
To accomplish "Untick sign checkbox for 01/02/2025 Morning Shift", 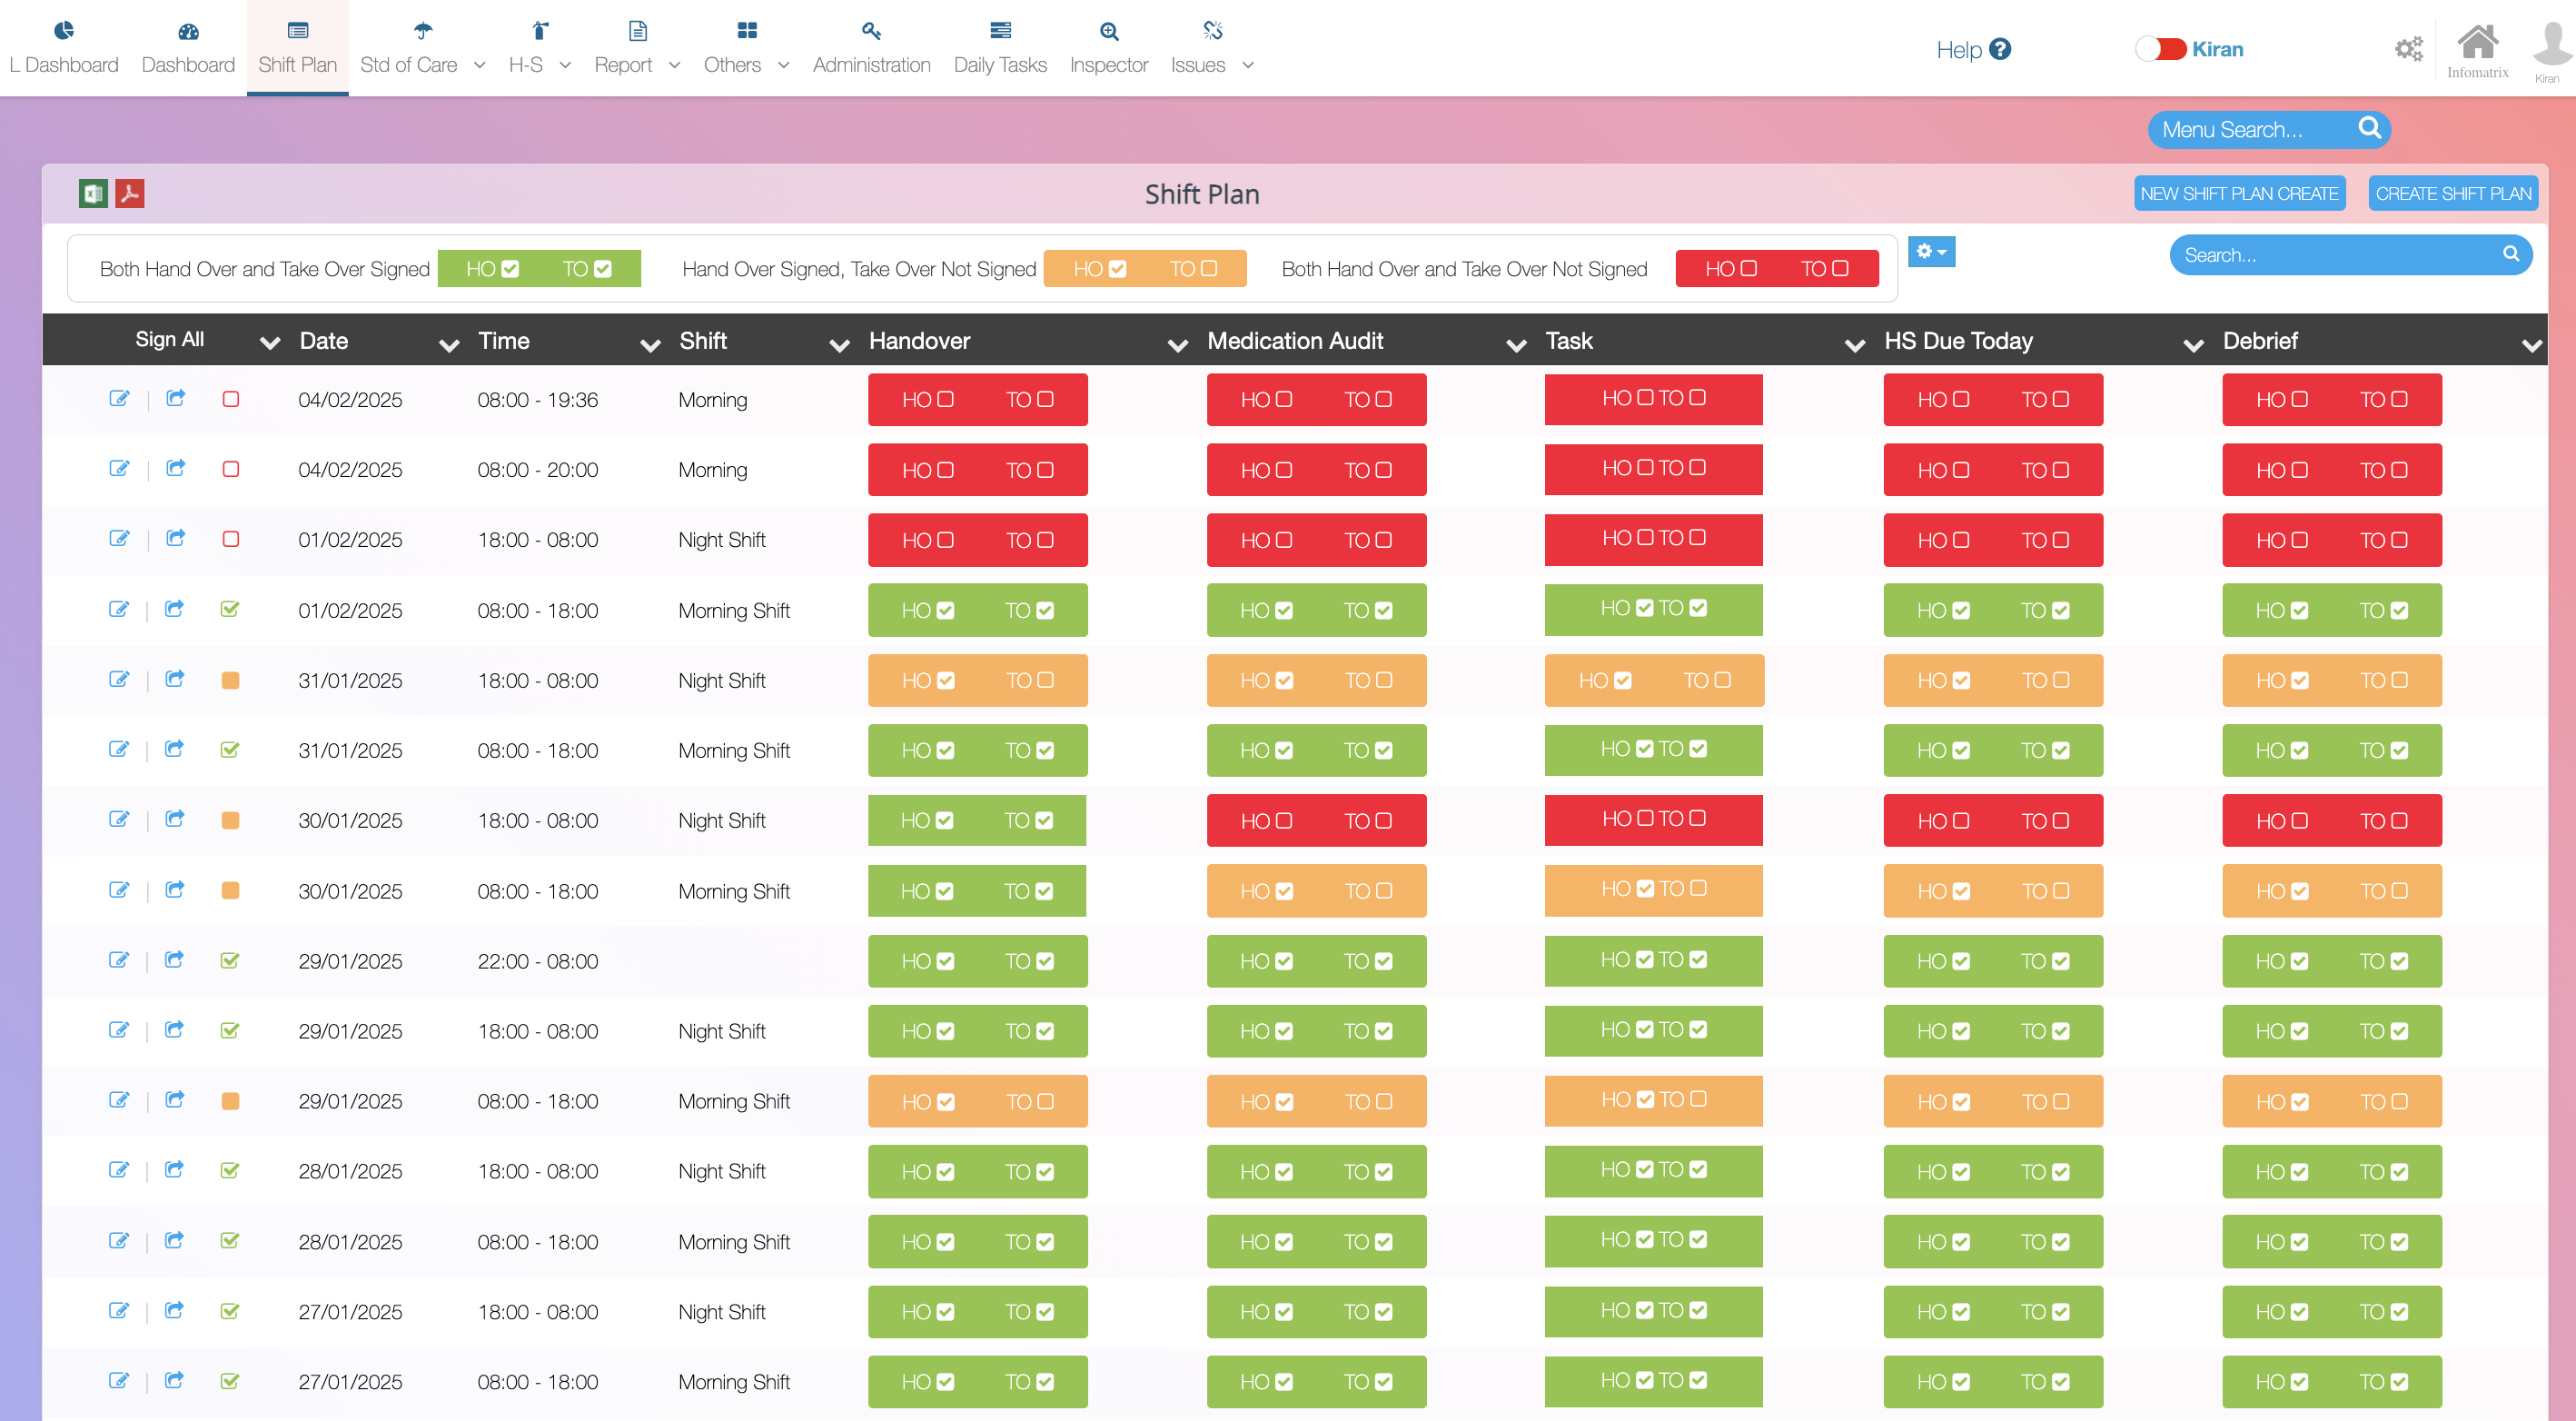I will click(x=230, y=609).
